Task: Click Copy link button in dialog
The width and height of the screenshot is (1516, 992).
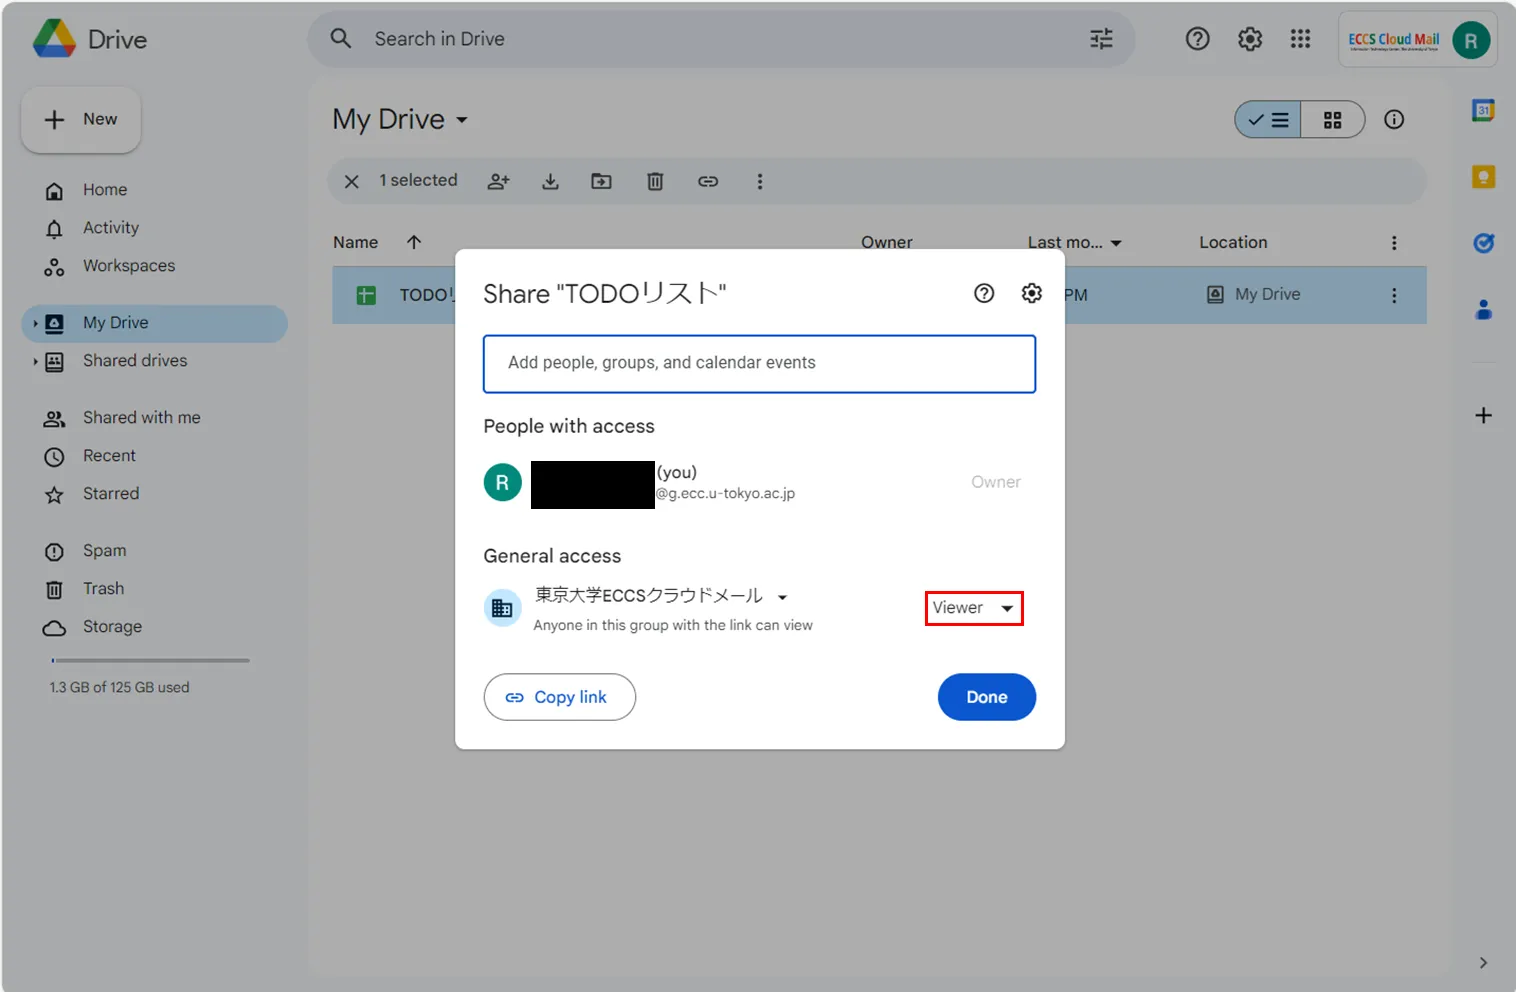Action: coord(559,697)
